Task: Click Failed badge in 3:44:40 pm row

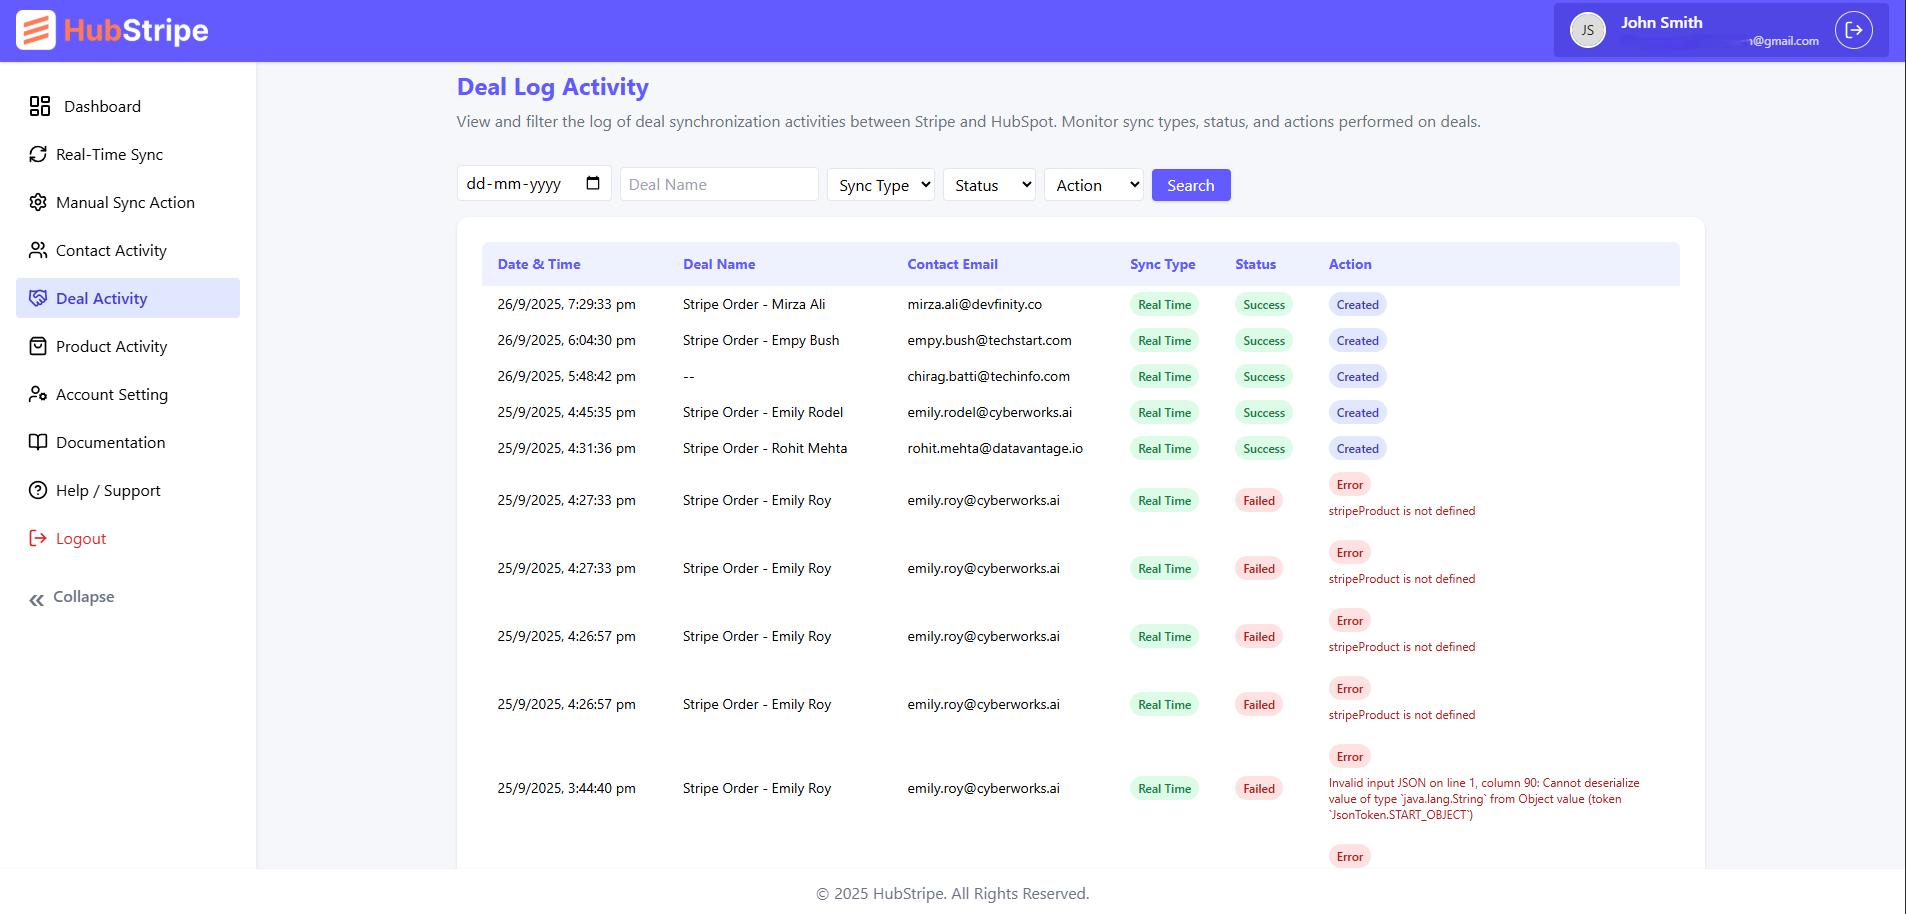Action: click(x=1259, y=789)
